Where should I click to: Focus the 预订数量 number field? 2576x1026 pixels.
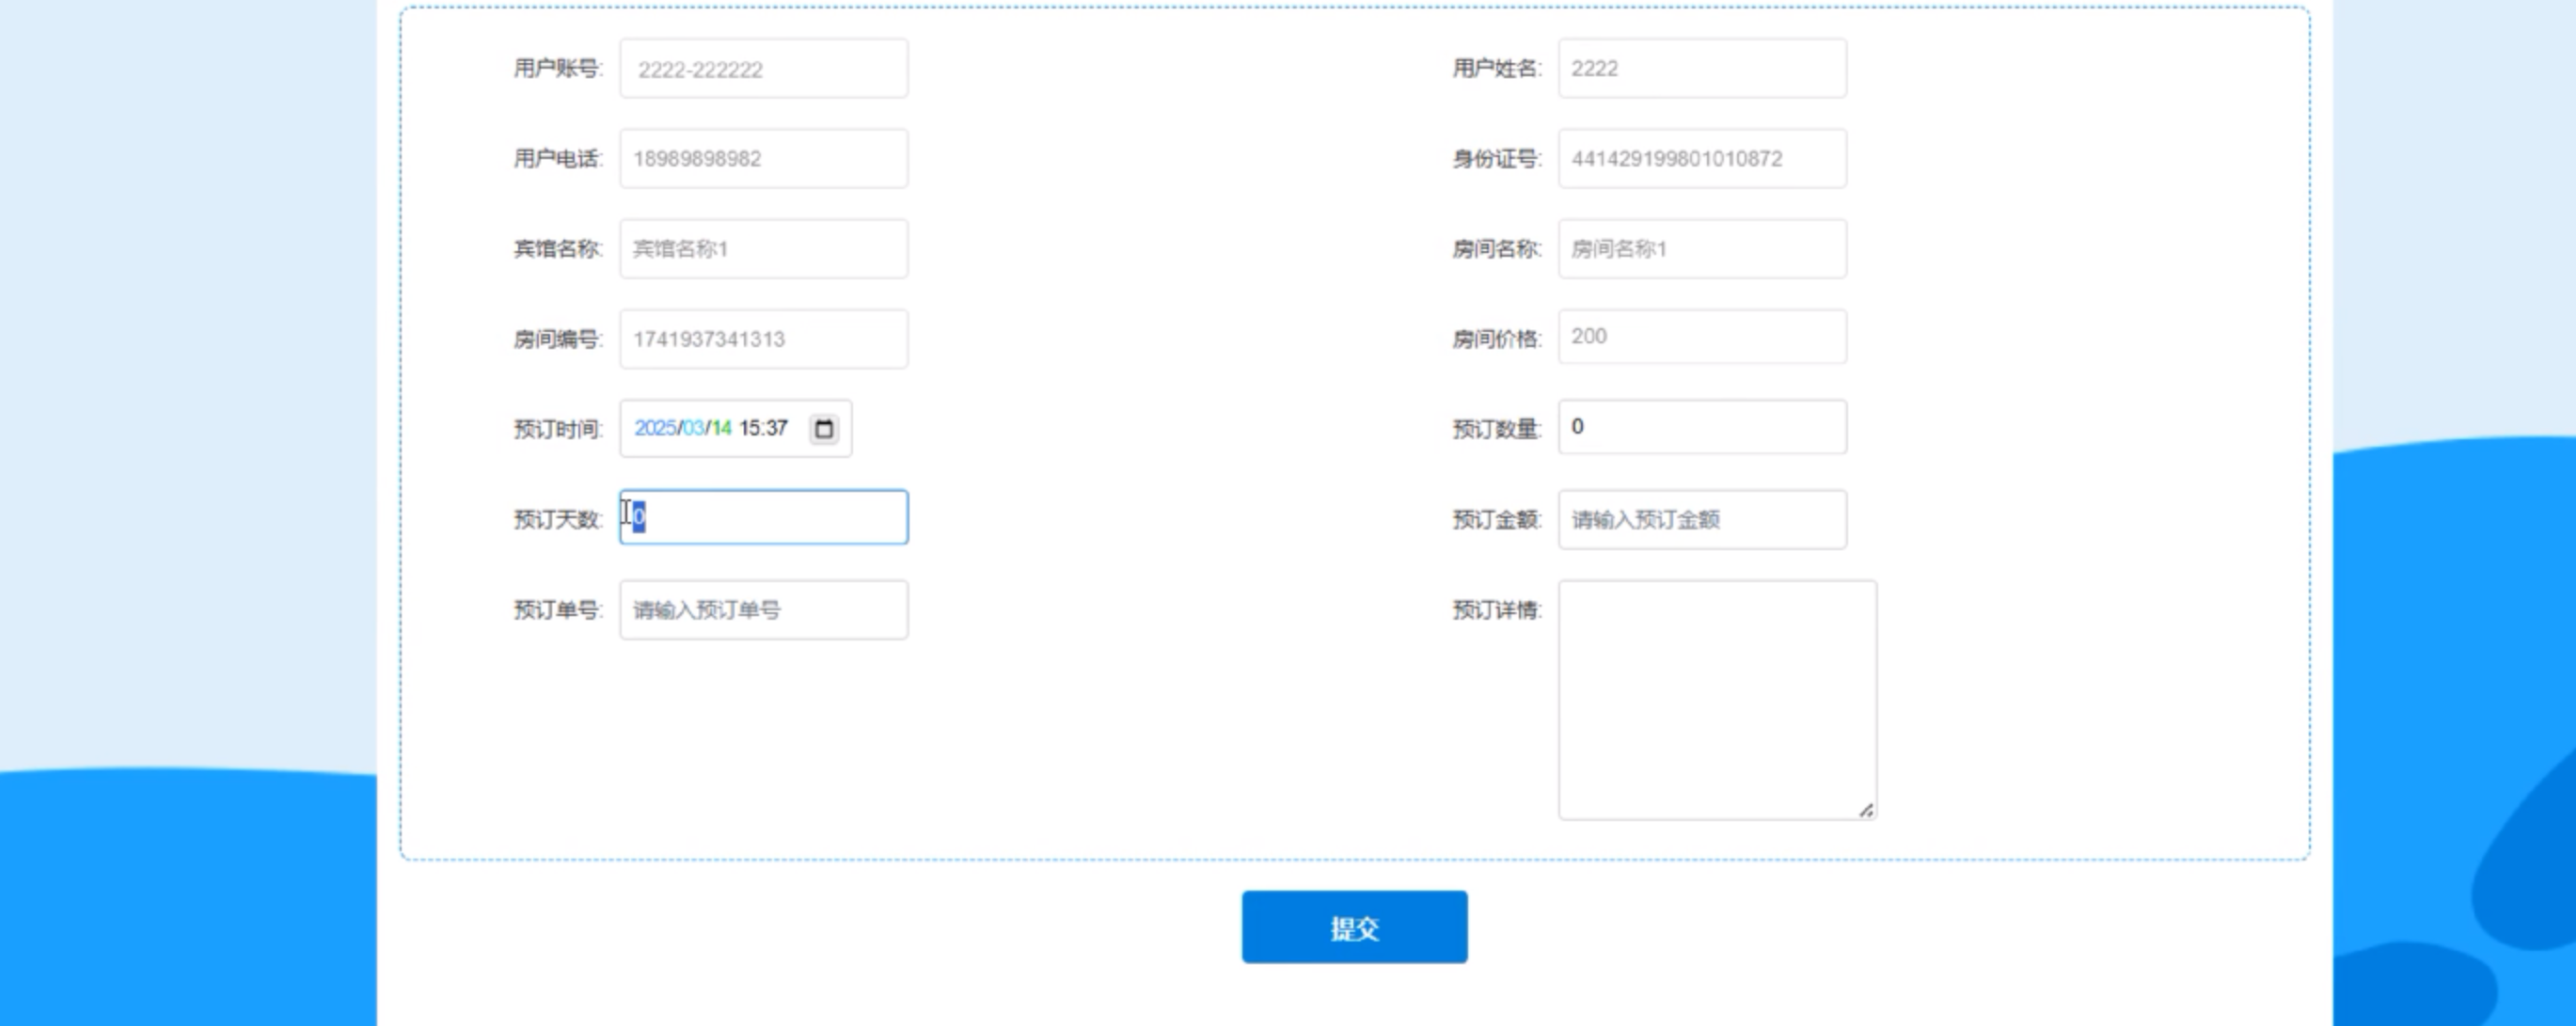[x=1701, y=427]
